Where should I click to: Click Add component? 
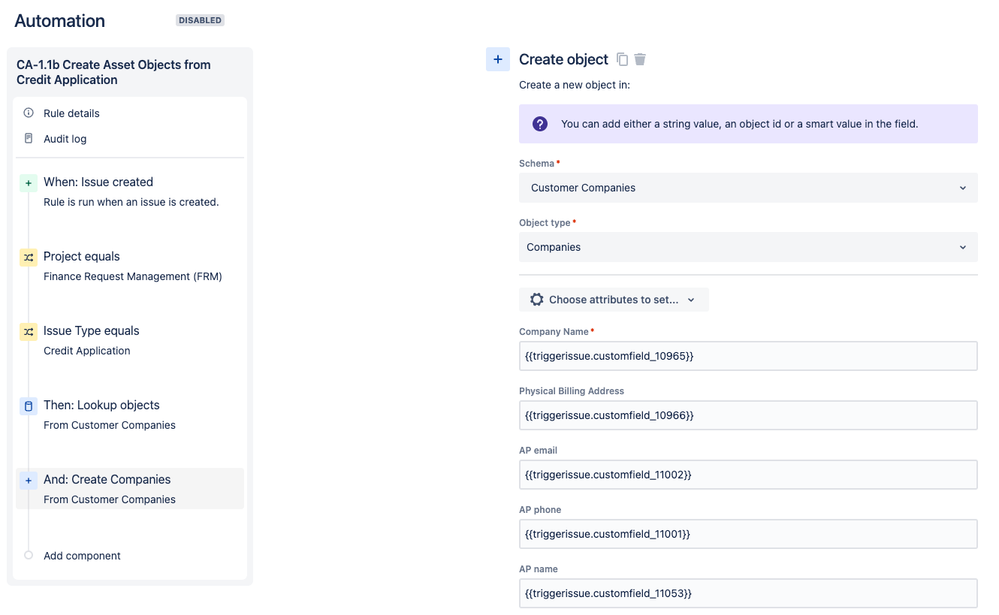tap(82, 556)
